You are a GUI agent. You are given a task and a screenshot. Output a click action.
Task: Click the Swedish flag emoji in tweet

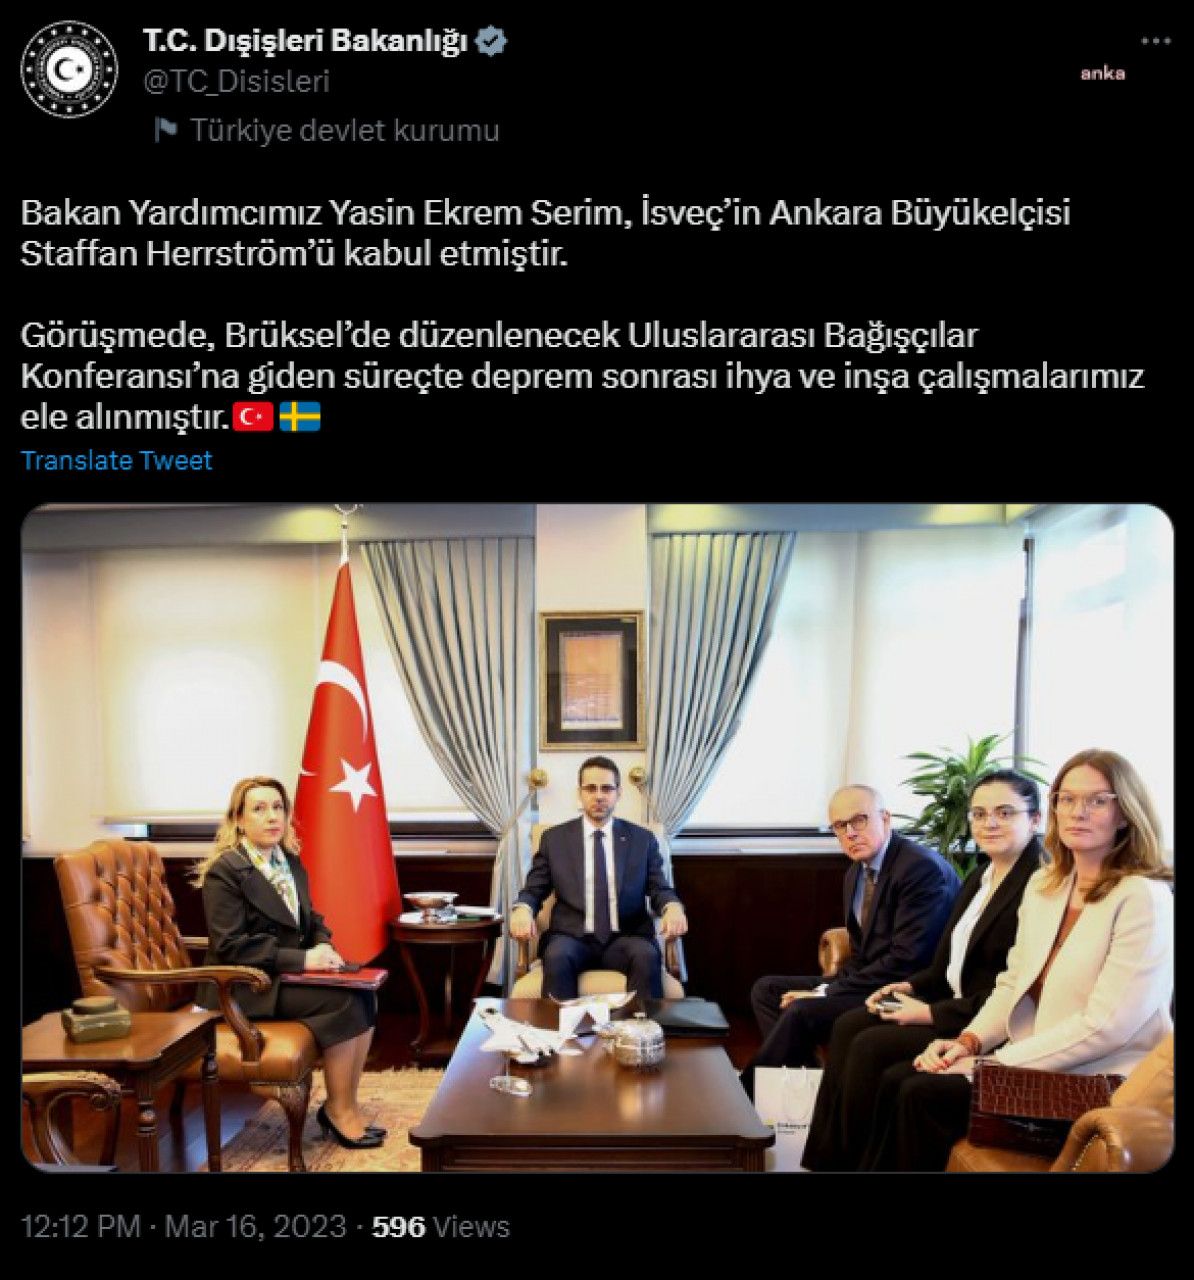tap(299, 417)
